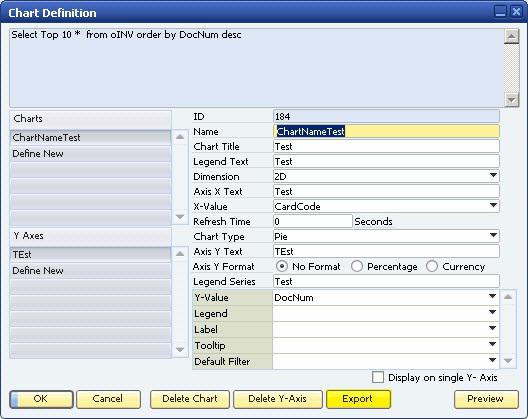Image resolution: width=528 pixels, height=419 pixels.
Task: Click the Y Axes list scroll-down arrow
Action: [180, 350]
